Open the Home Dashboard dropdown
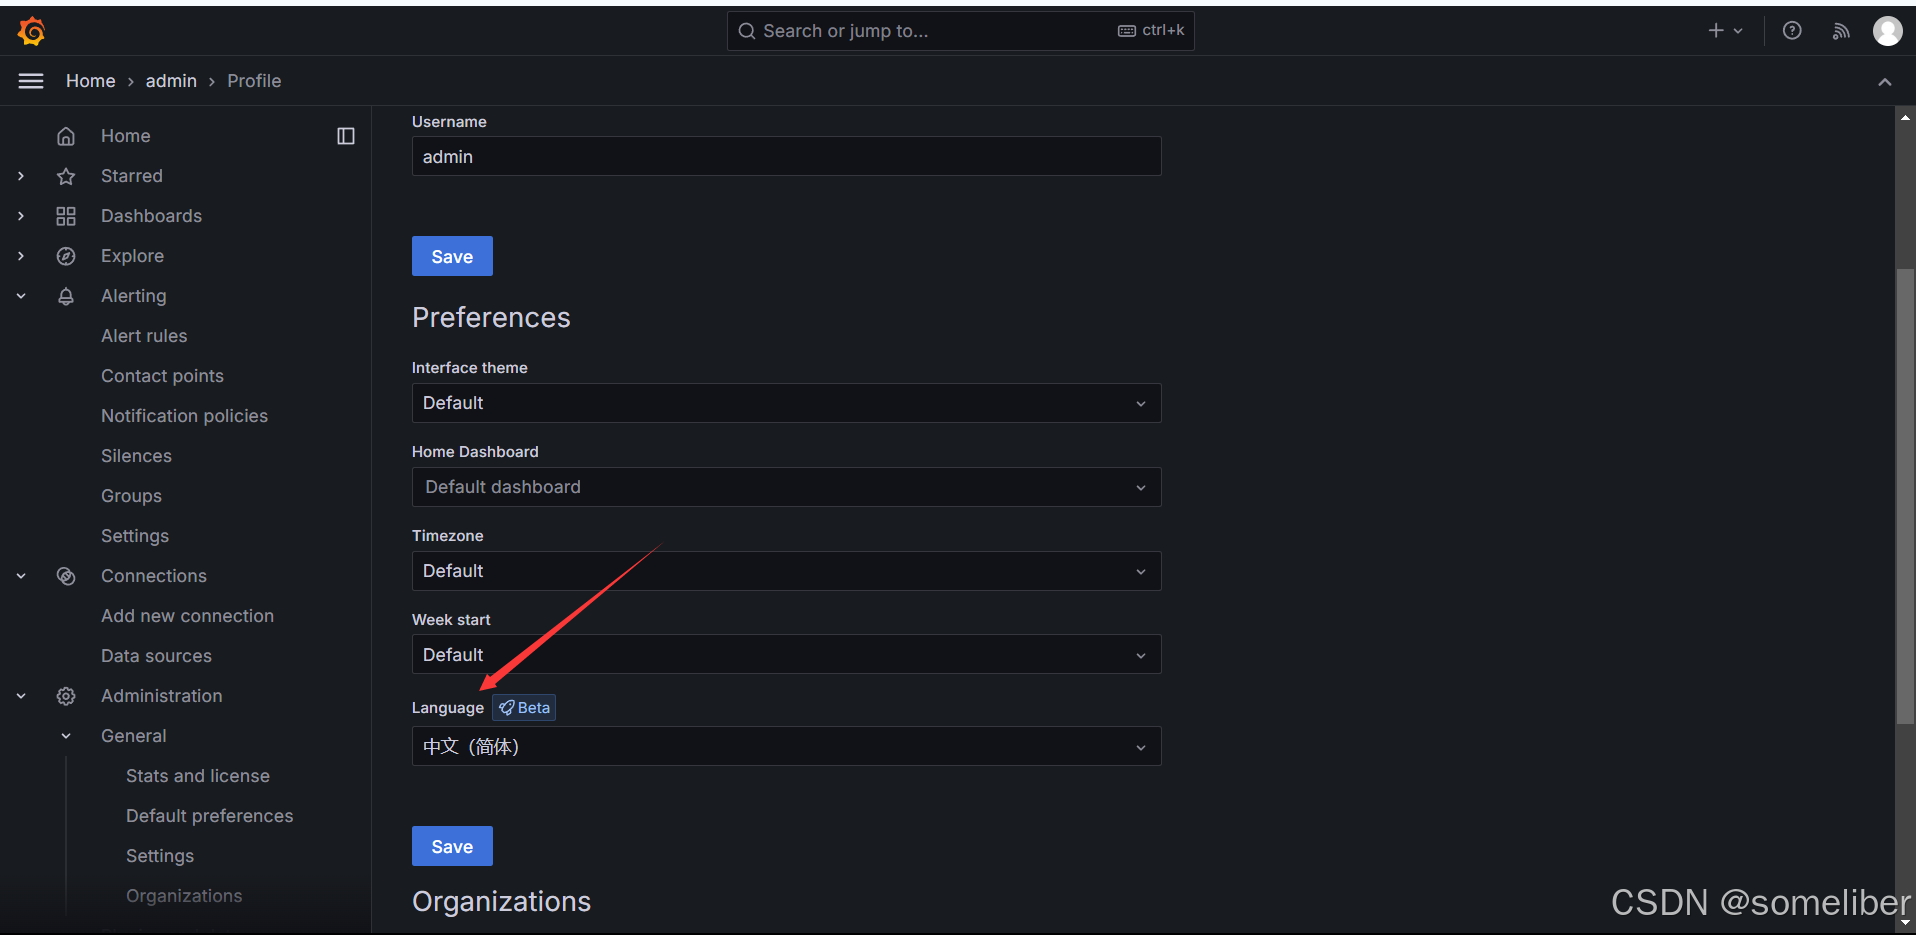 tap(786, 487)
